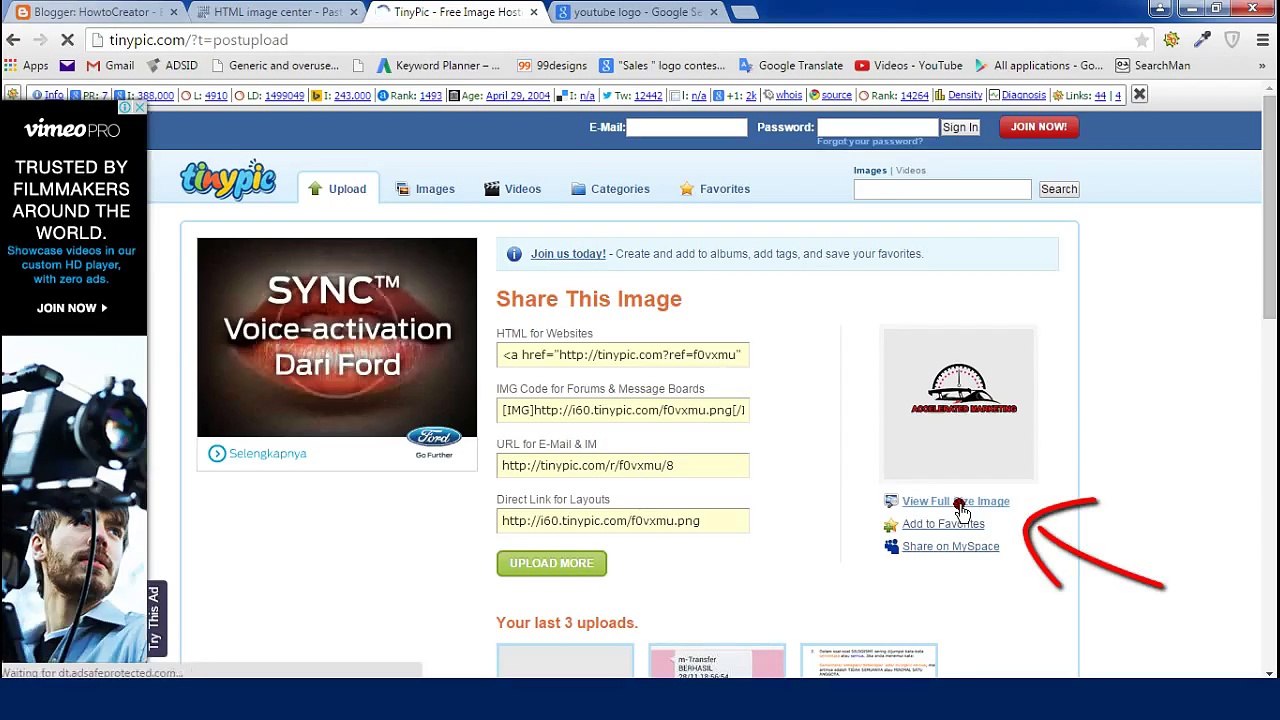Open the Keyword Planner bookmark

438,66
